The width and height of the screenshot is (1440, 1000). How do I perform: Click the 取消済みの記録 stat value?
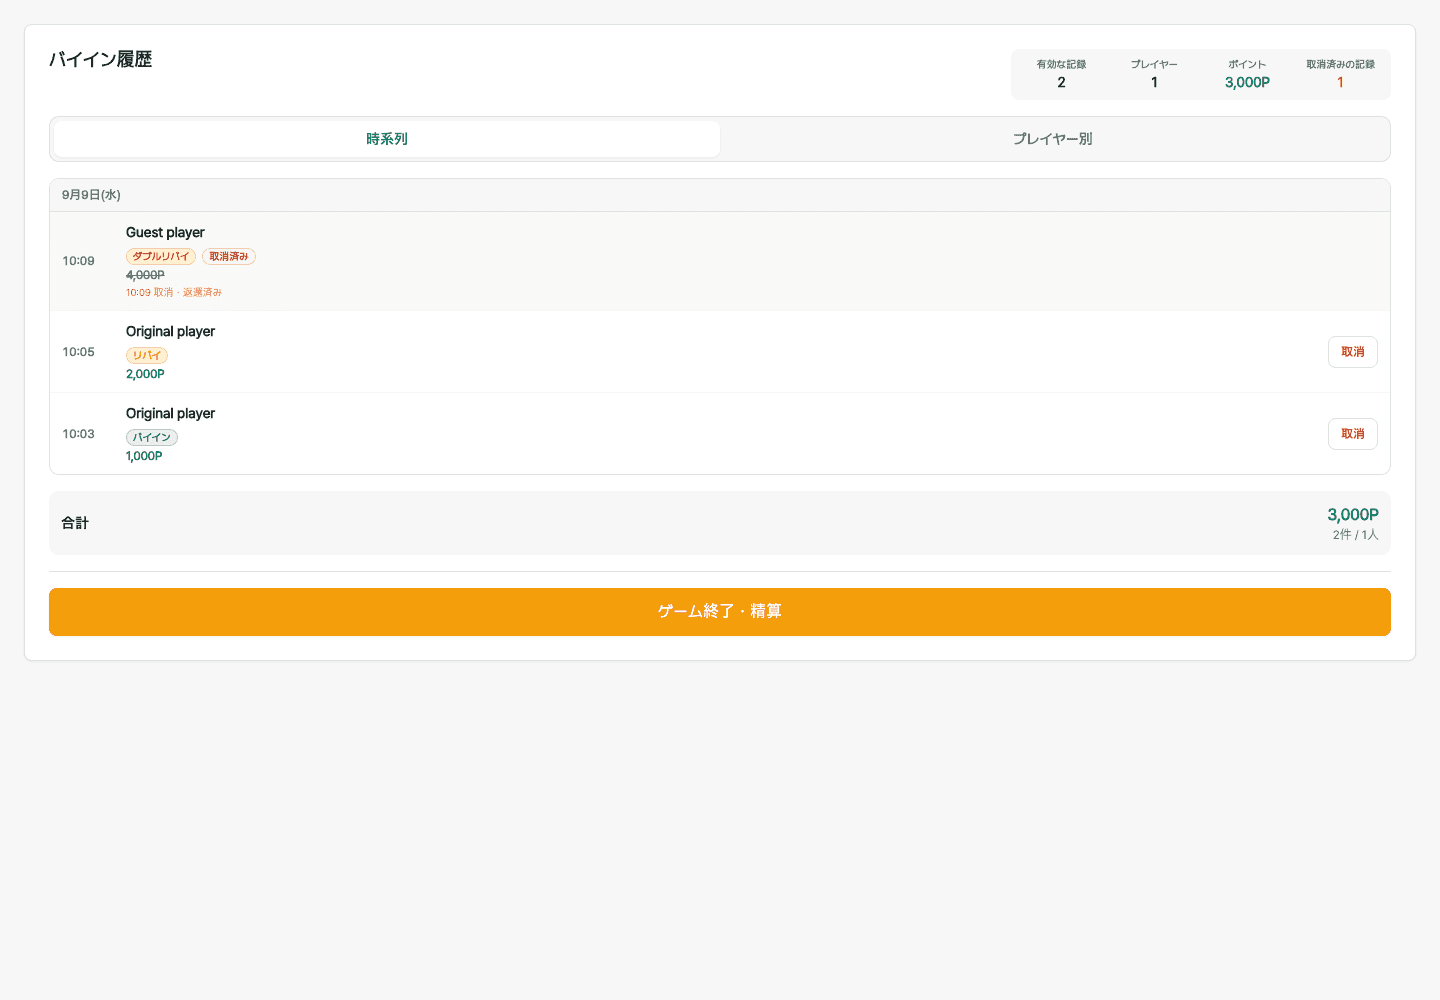(1340, 82)
